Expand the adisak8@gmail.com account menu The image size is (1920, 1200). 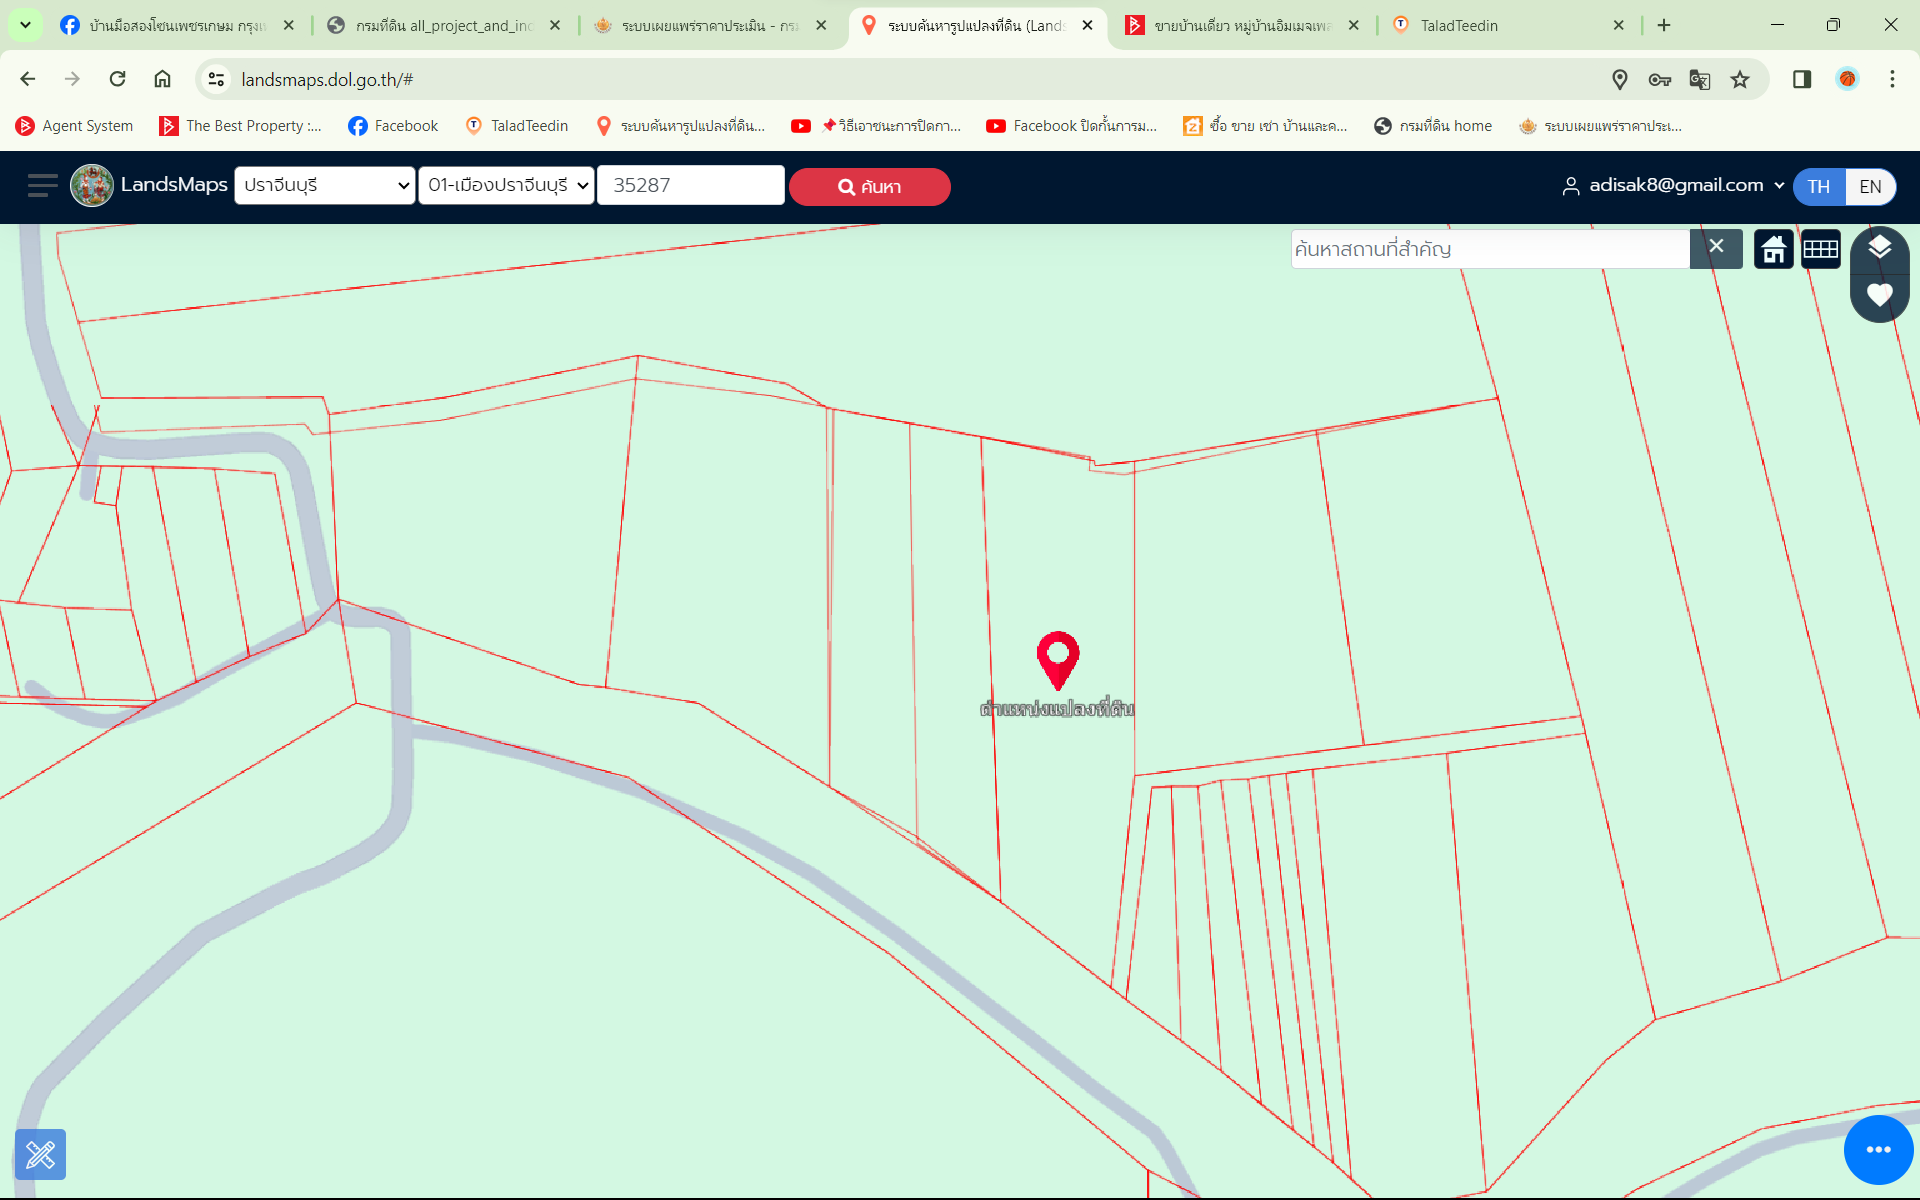[x=1673, y=186]
